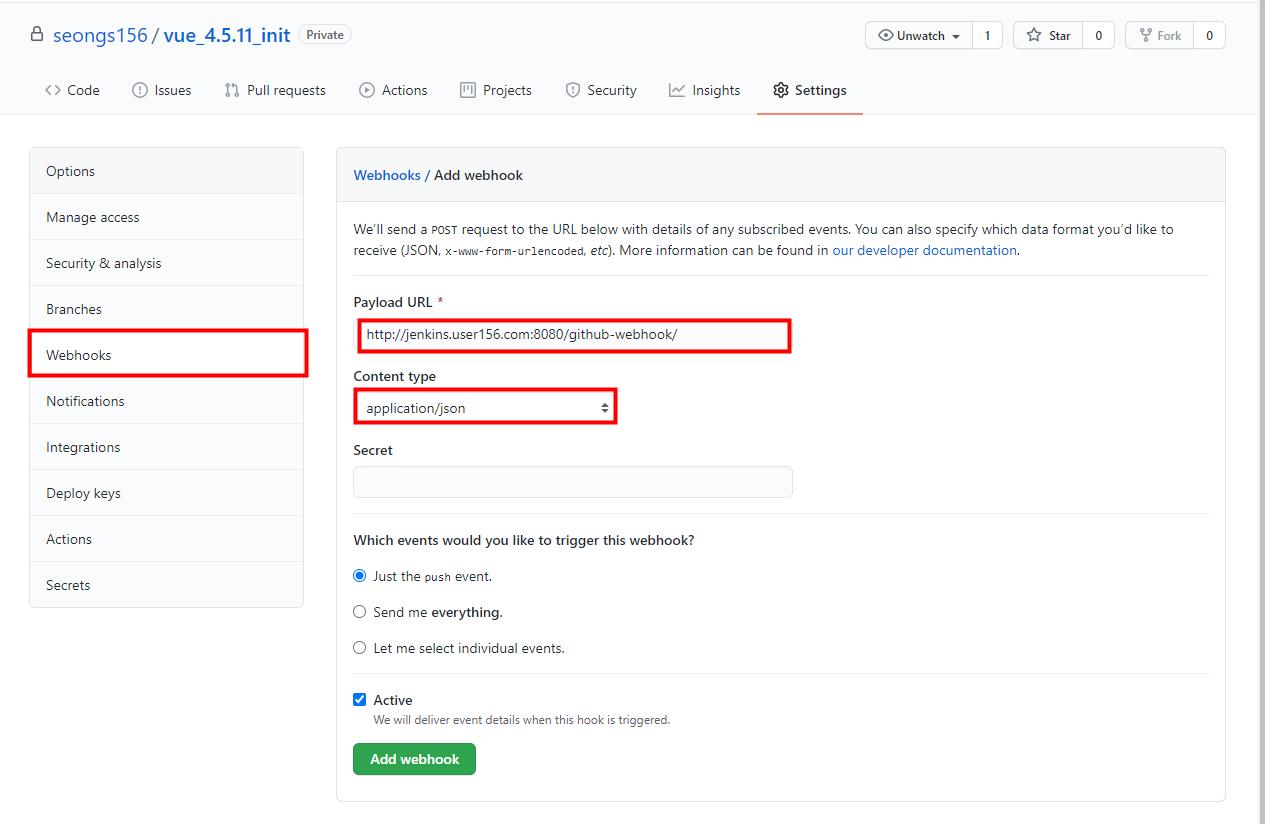
Task: Select 'Send me everything' radio option
Action: point(360,612)
